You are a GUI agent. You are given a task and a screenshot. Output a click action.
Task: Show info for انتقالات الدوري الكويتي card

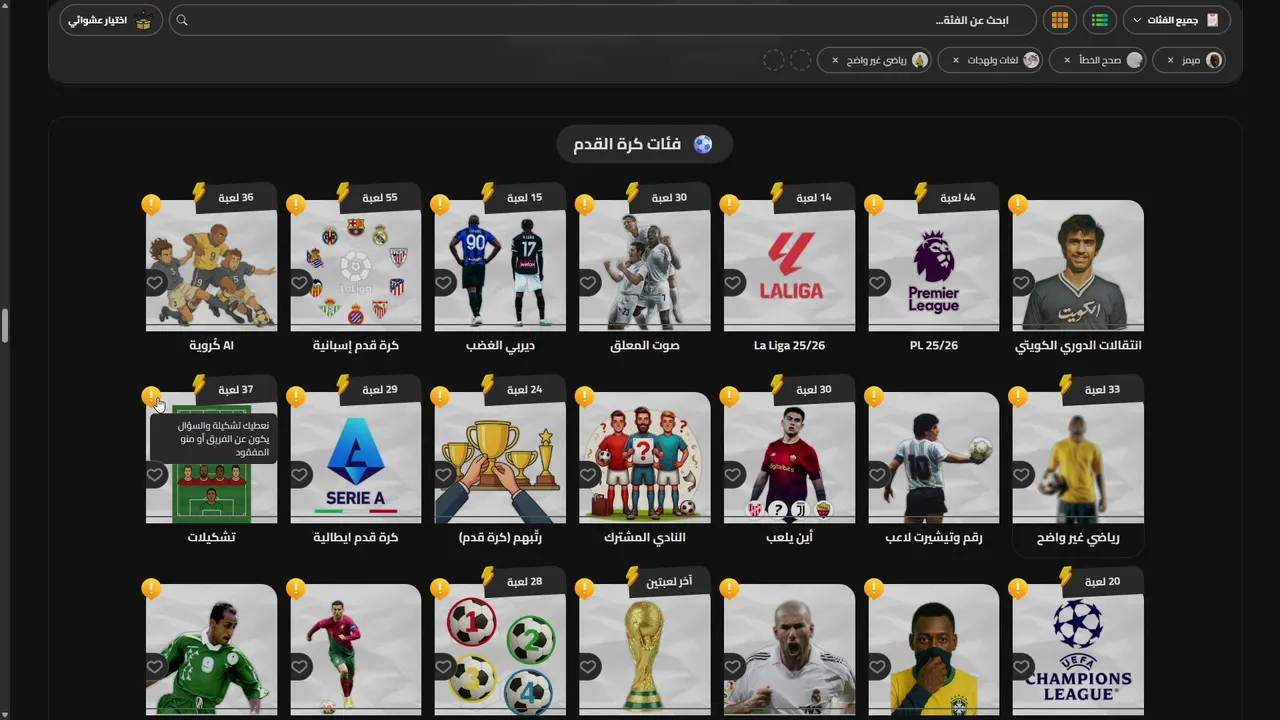1018,205
